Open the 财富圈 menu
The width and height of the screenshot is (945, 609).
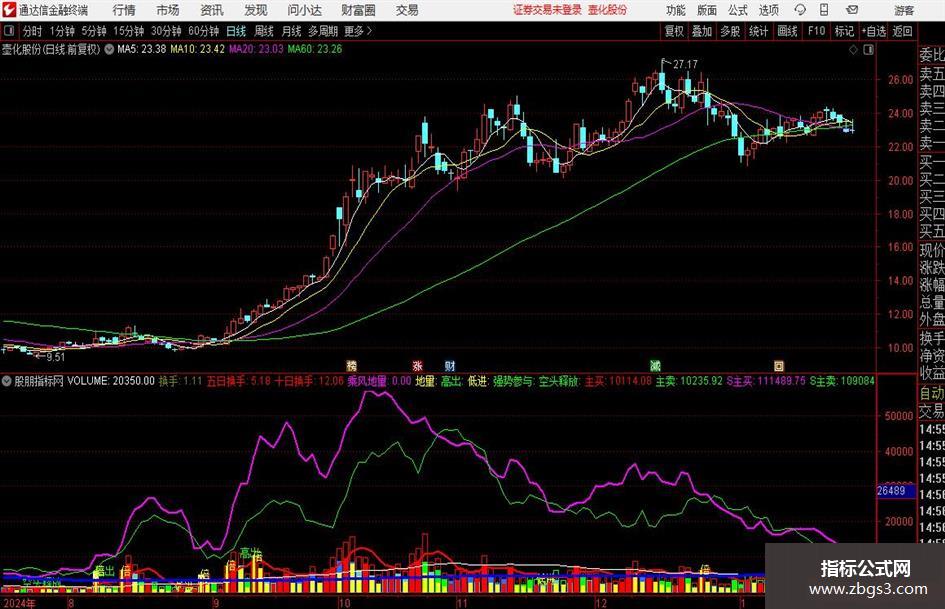(359, 10)
